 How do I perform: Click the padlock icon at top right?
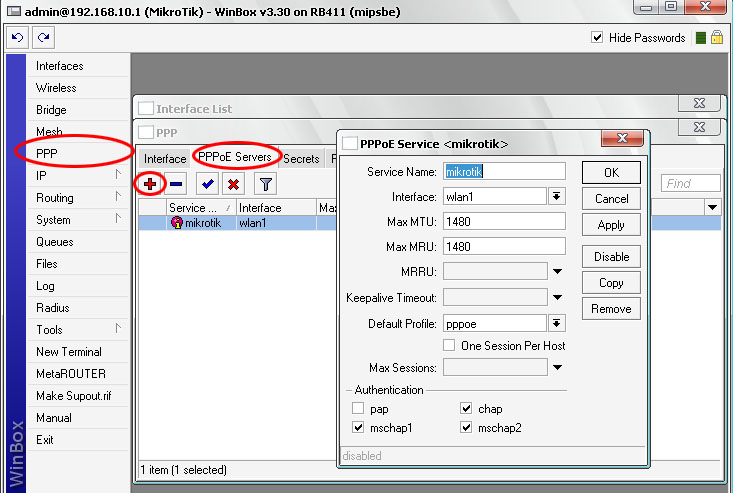pos(717,37)
